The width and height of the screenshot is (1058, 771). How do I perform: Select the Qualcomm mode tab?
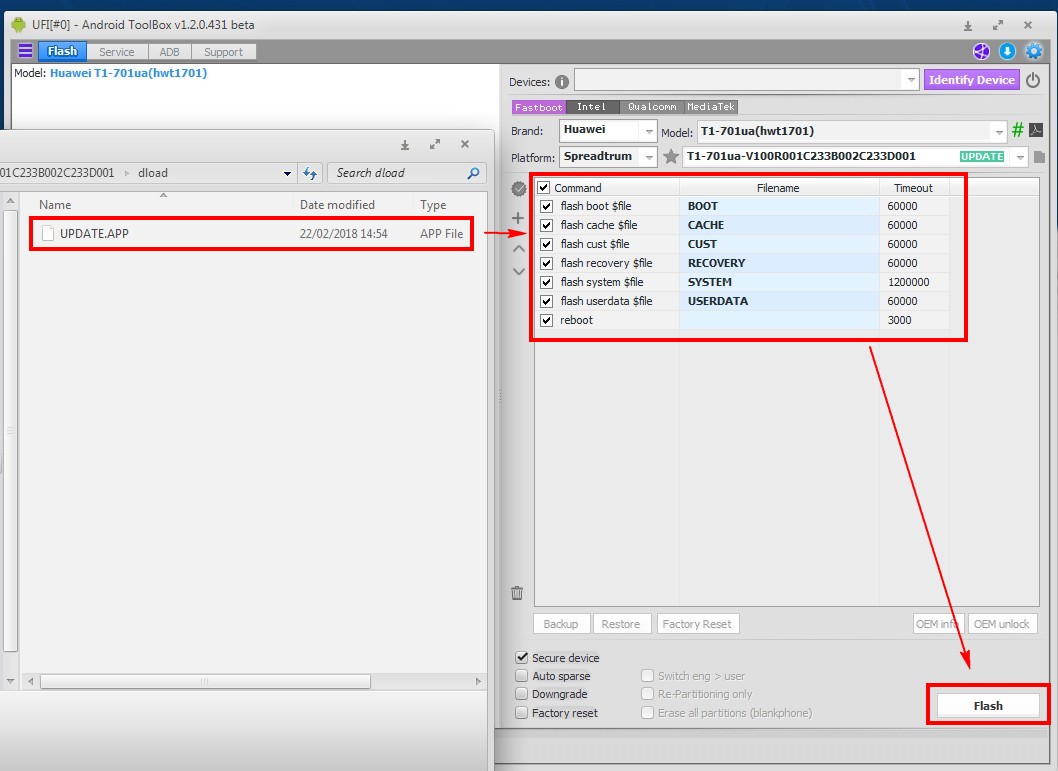(652, 107)
